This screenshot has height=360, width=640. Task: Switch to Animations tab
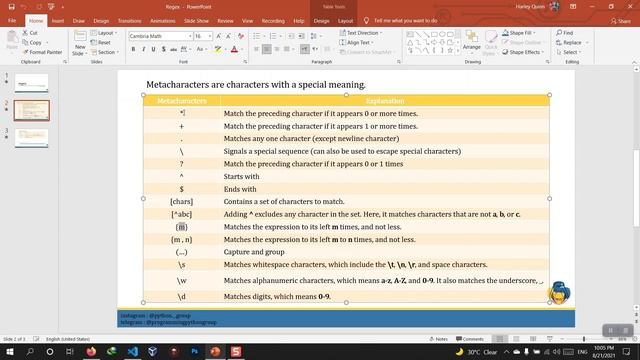tap(162, 20)
